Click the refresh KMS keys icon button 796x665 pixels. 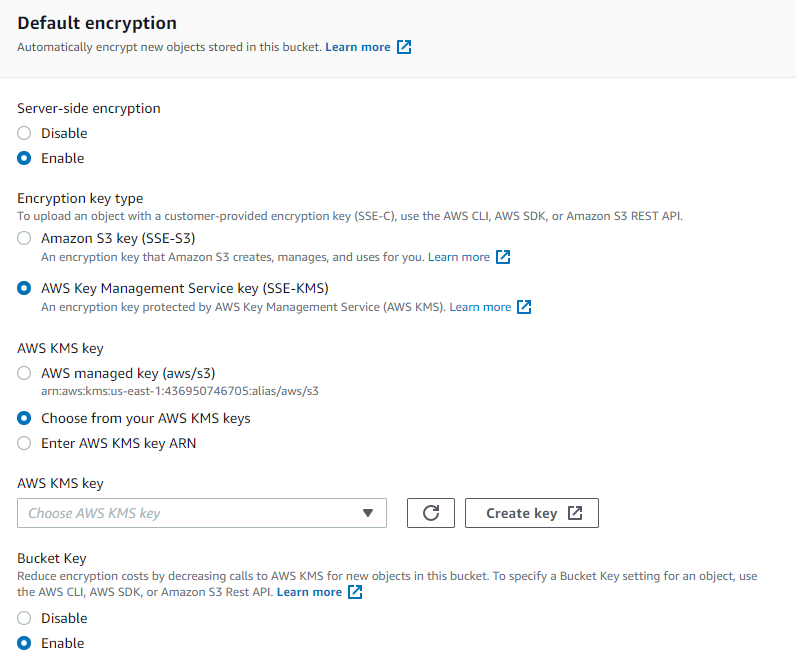pos(430,513)
